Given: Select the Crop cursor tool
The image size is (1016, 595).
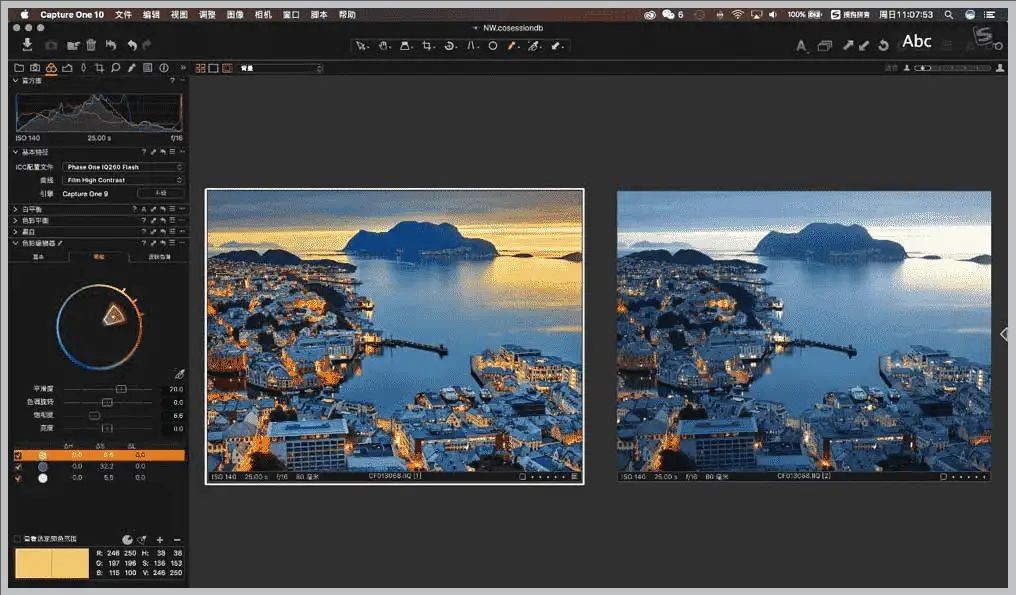Looking at the screenshot, I should (427, 46).
